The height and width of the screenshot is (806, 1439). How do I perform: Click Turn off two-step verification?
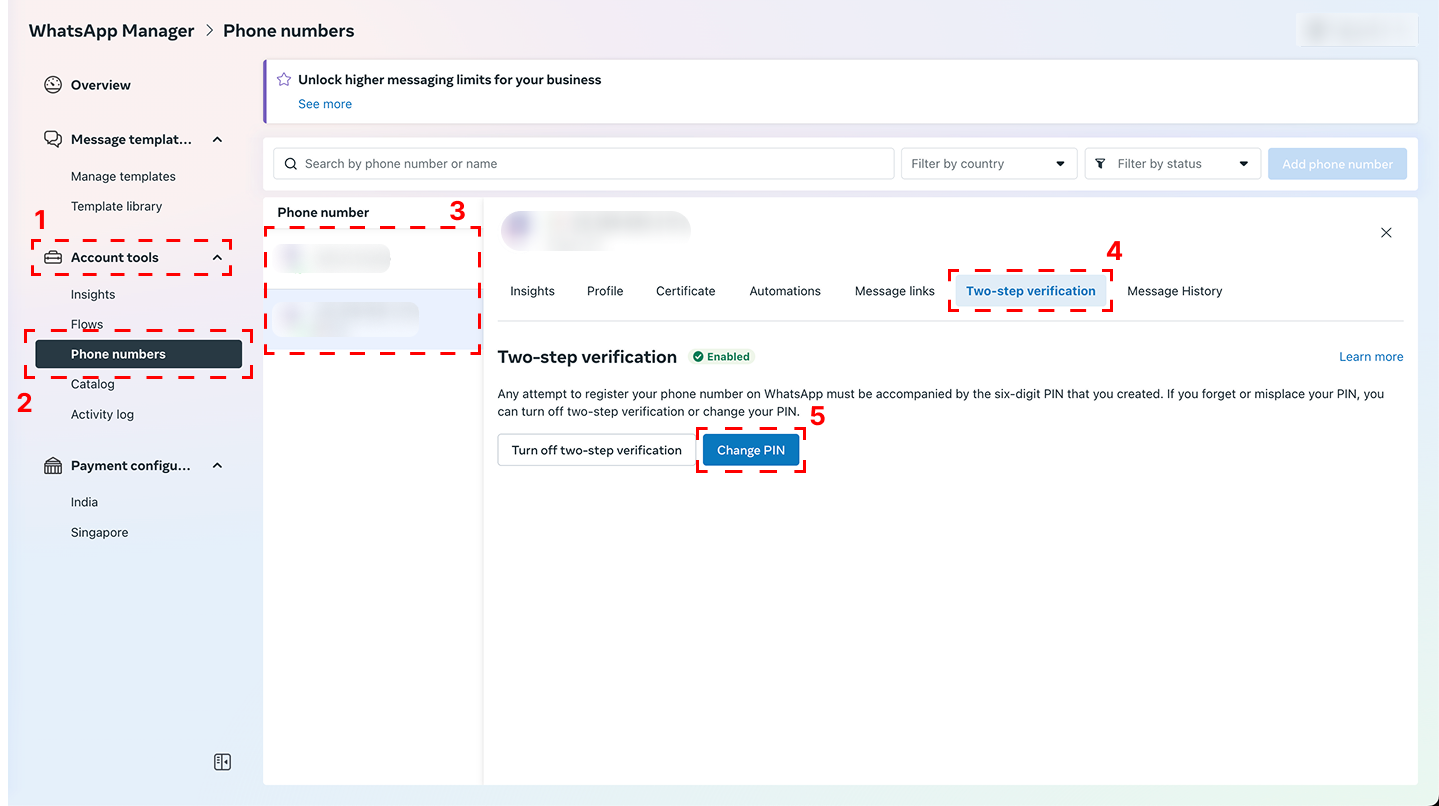click(x=597, y=450)
